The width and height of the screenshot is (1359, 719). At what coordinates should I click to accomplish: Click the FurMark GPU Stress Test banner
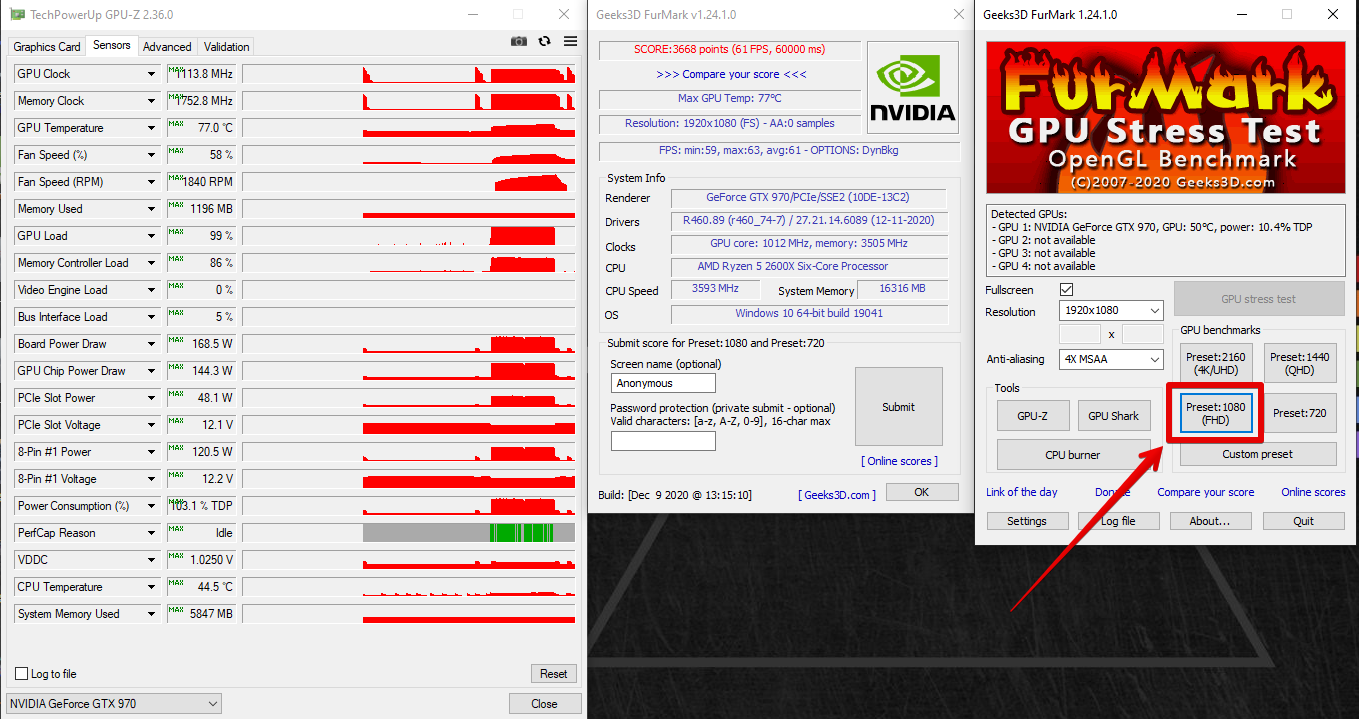point(1165,117)
